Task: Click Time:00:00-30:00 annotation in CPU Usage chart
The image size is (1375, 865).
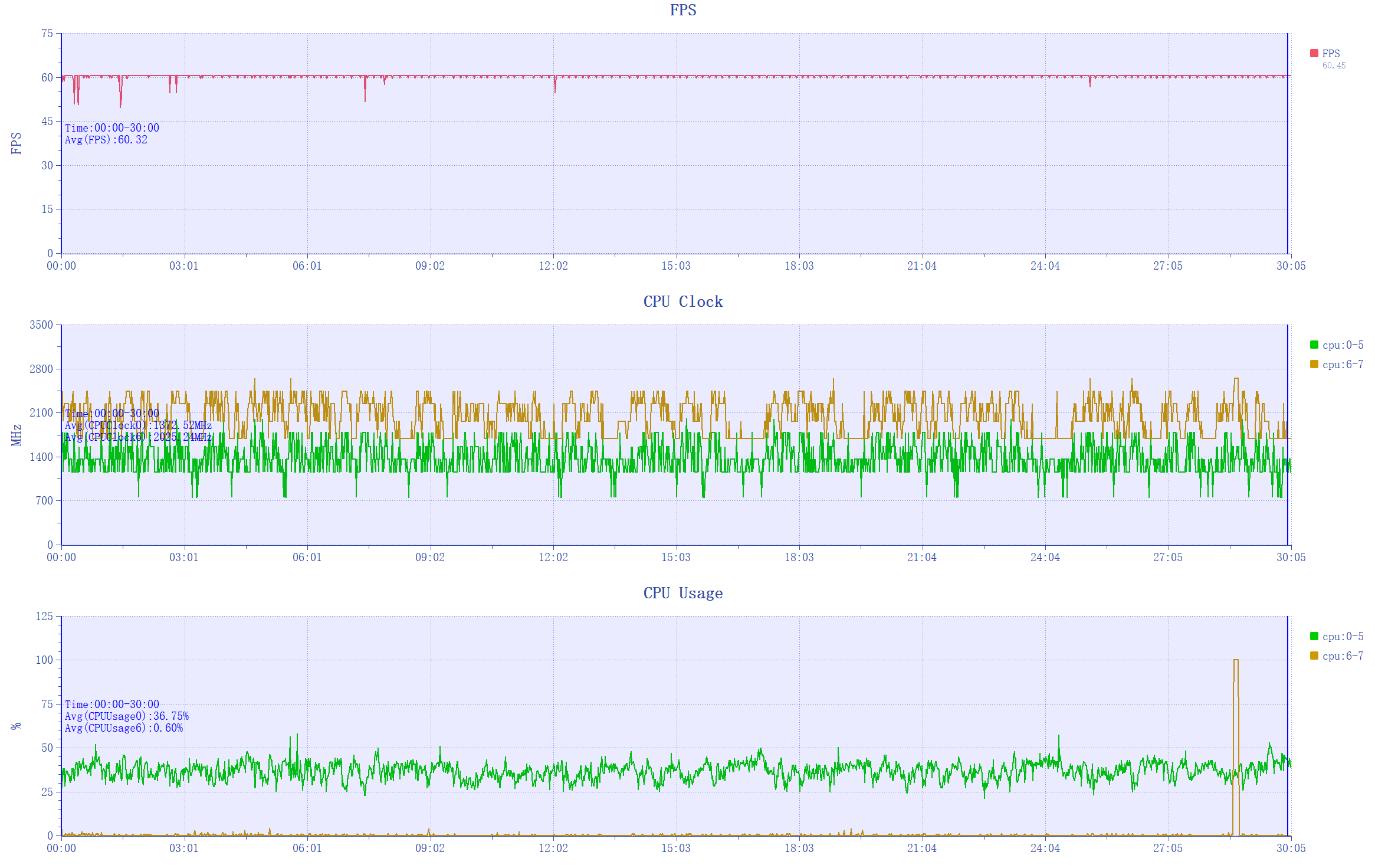Action: pos(112,705)
